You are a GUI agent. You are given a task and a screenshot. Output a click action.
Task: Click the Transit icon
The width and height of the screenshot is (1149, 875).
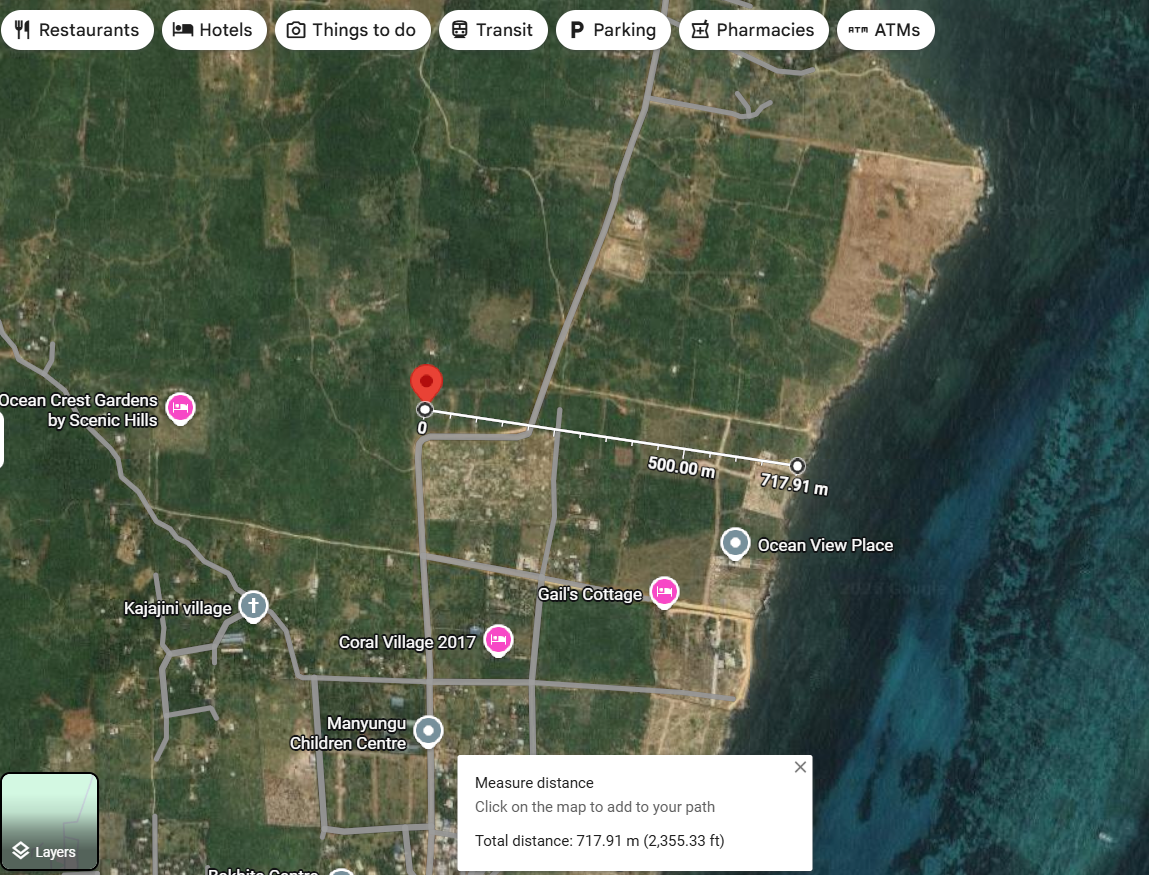pyautogui.click(x=462, y=29)
